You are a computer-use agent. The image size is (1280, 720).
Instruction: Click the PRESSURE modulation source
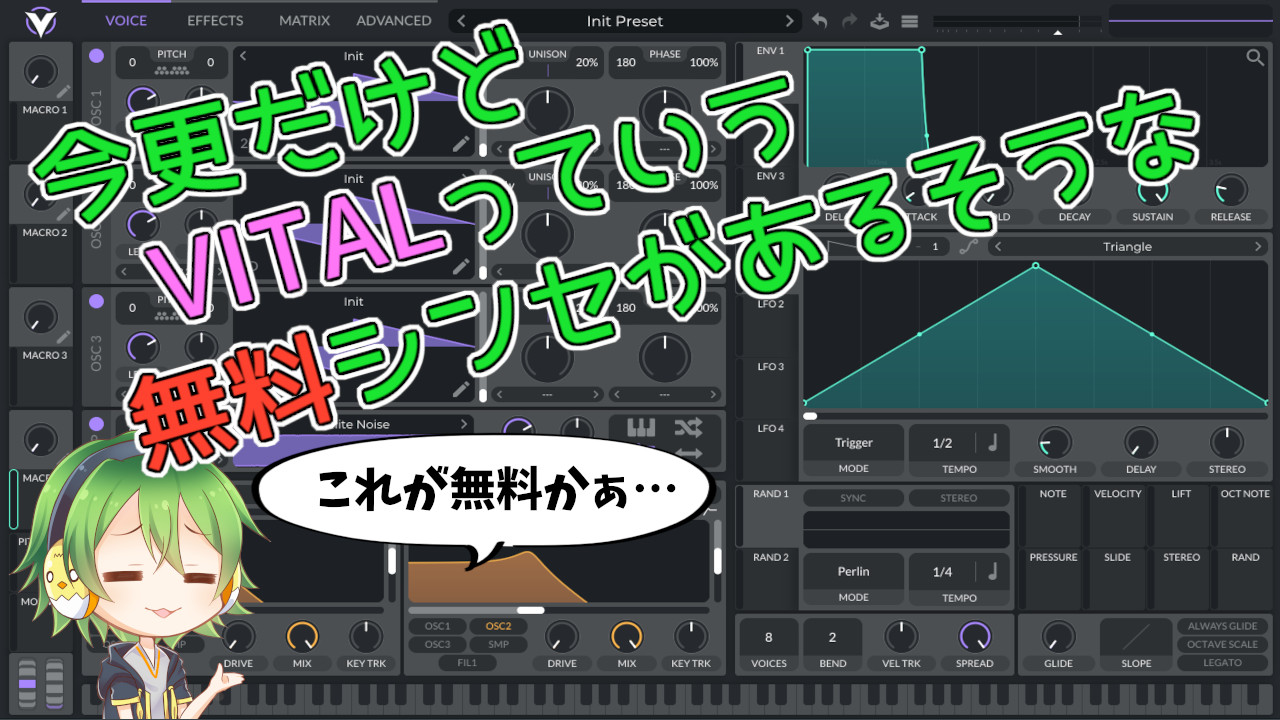(1053, 579)
